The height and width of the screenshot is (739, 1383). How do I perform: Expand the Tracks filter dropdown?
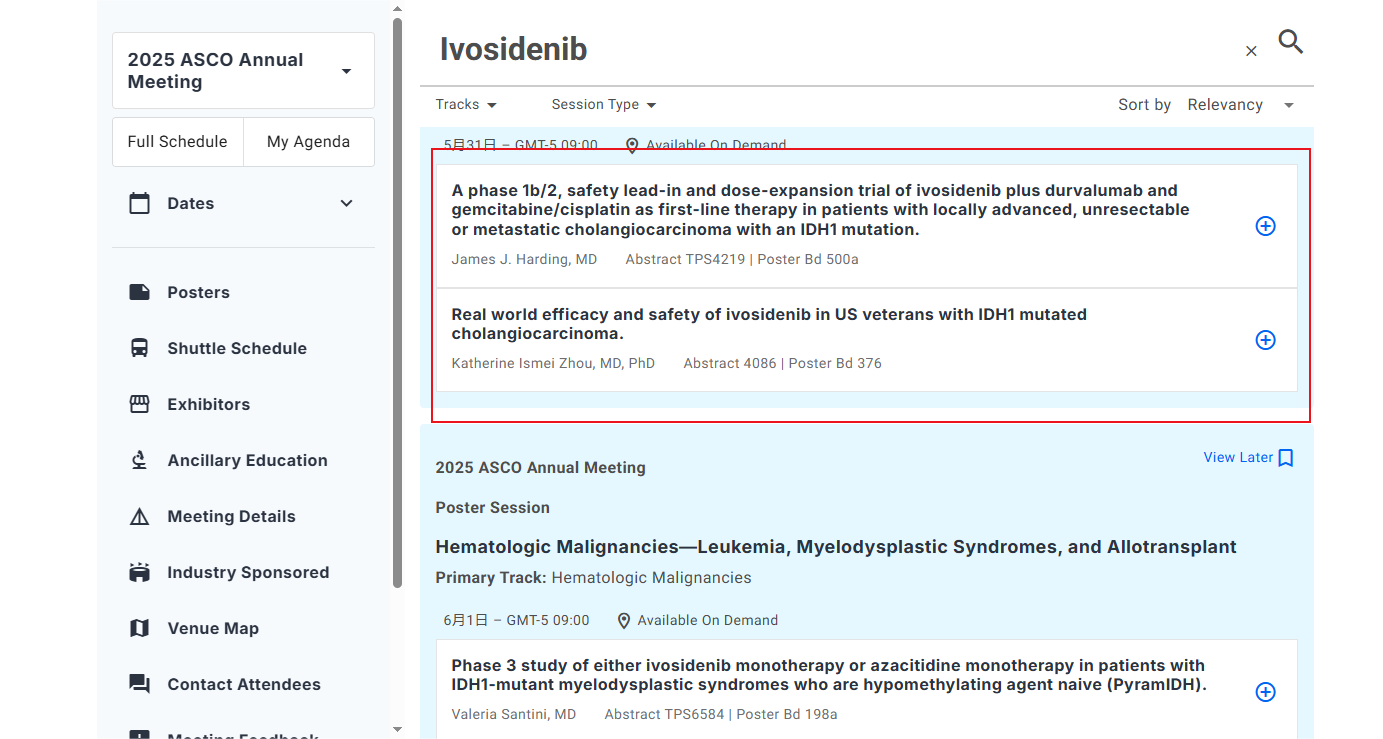(466, 105)
